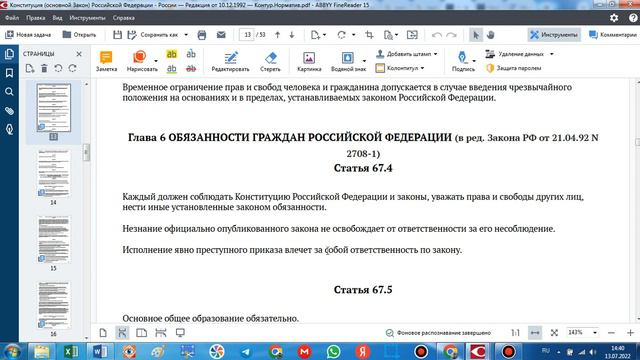Viewport: 640px width, 360px height.
Task: Click the delete page trash icon
Action: 44,68
